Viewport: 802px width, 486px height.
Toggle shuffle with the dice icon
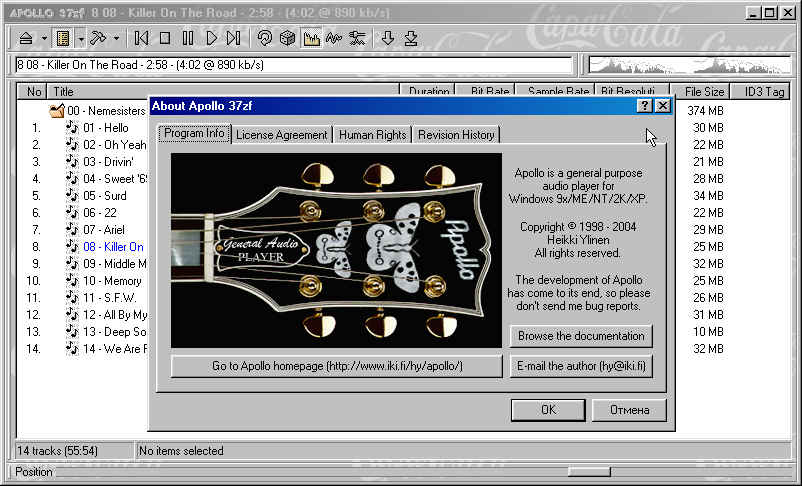(x=287, y=38)
